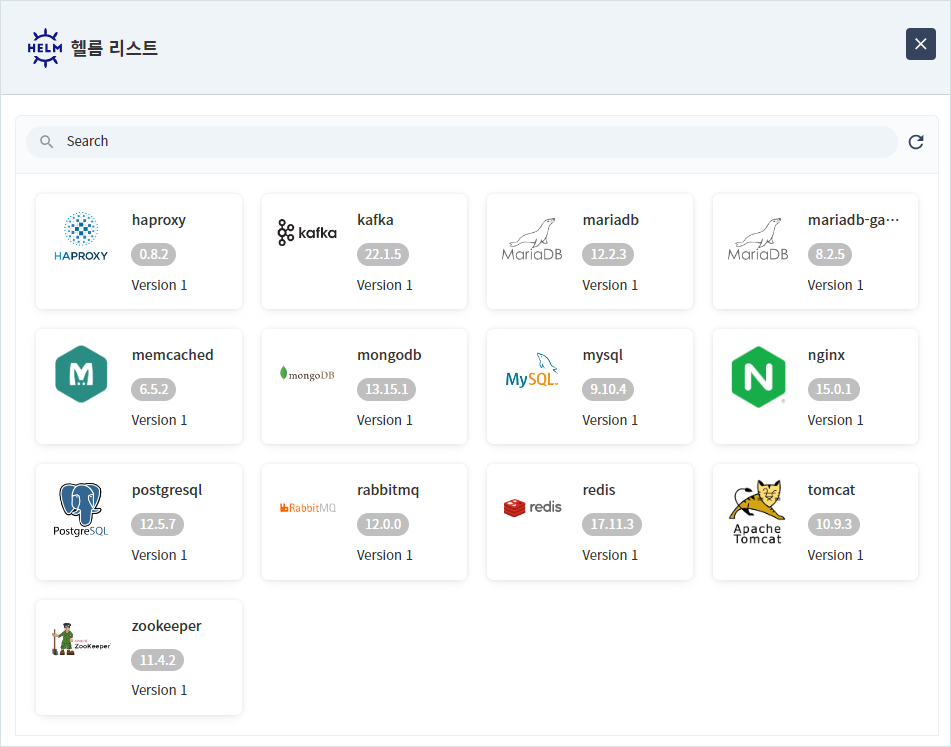The image size is (951, 747).
Task: Refresh the helm chart list
Action: pos(916,142)
